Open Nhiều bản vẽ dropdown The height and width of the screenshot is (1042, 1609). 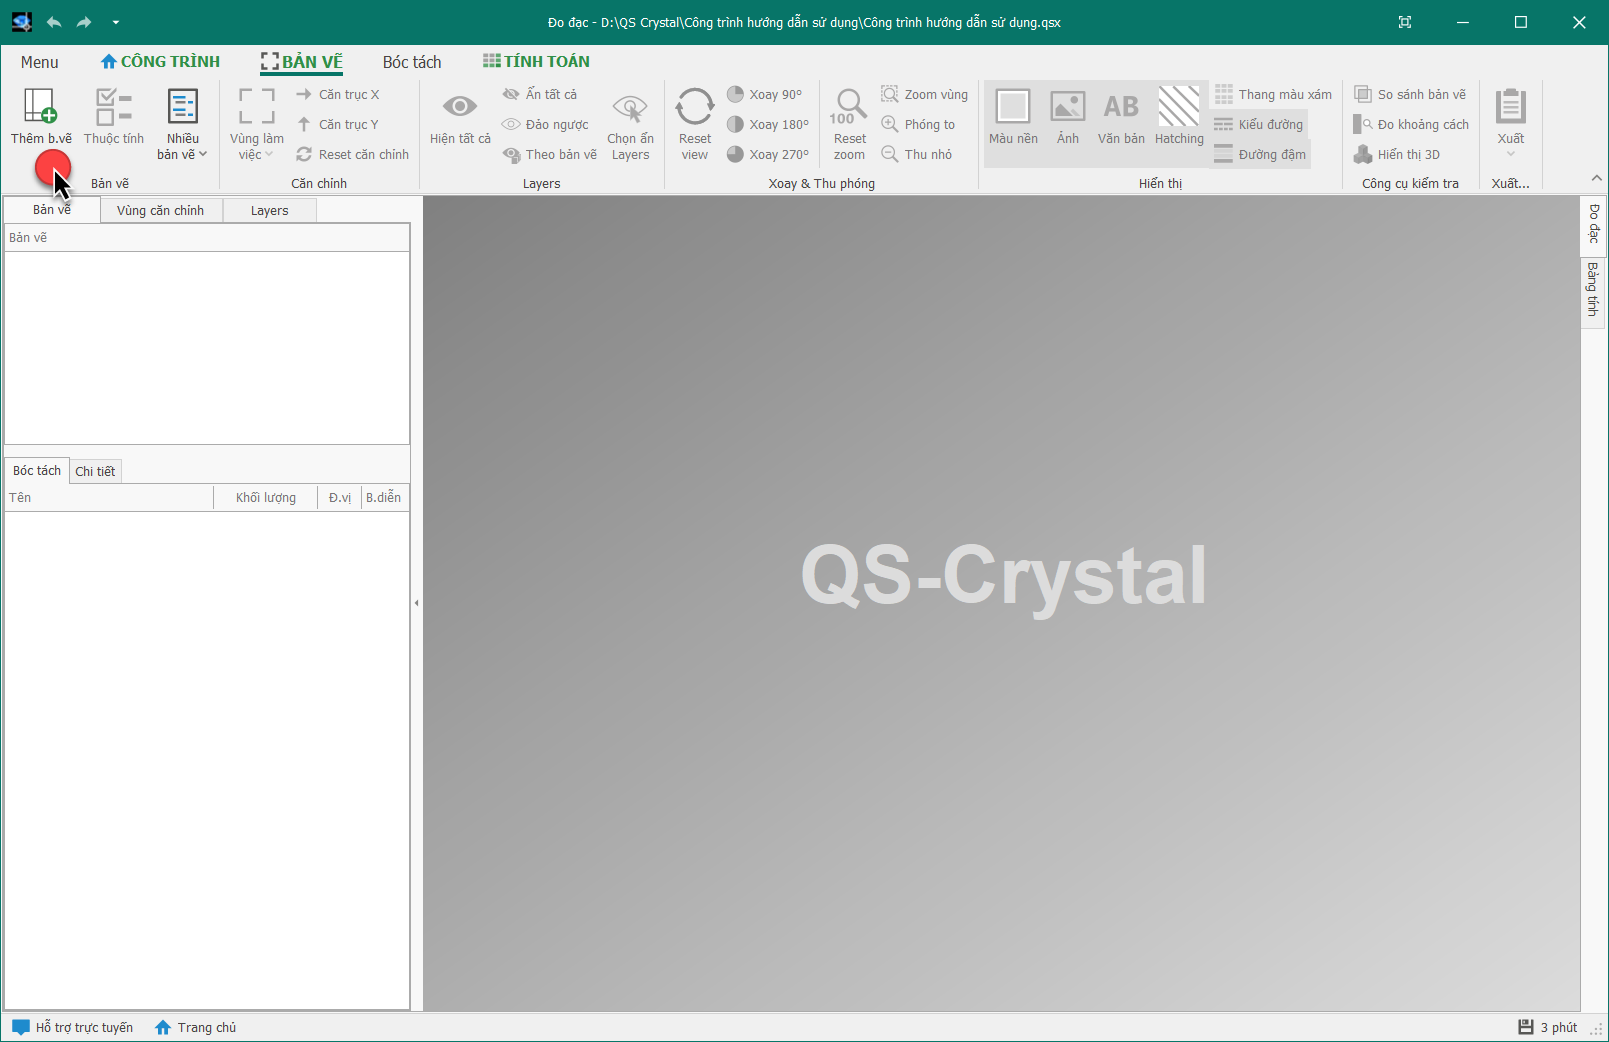(183, 124)
